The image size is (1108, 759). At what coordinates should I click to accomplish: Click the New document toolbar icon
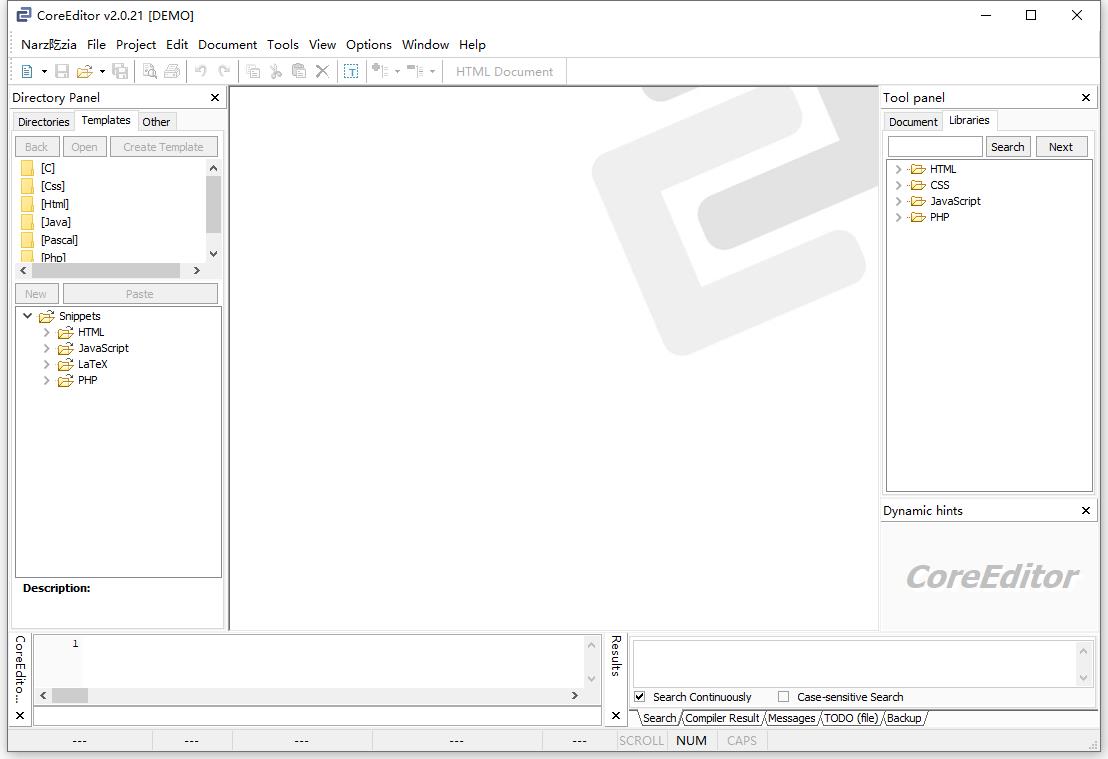pyautogui.click(x=27, y=71)
